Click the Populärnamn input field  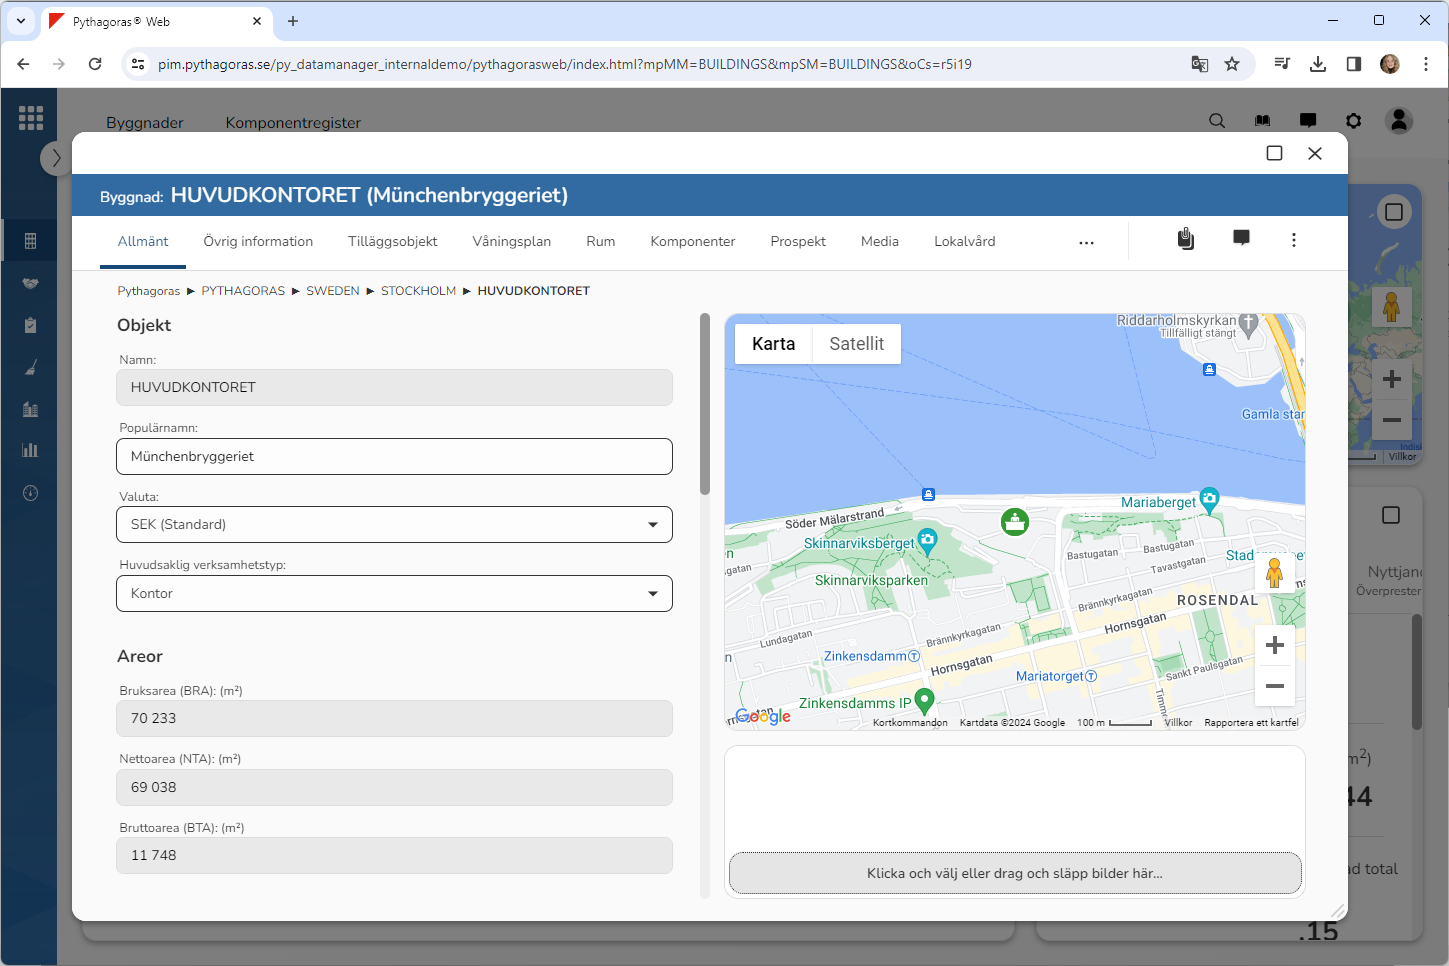394,457
